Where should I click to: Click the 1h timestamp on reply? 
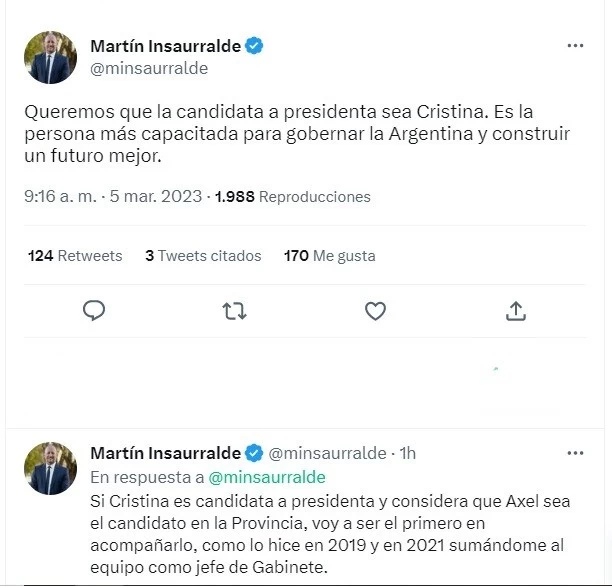[407, 453]
